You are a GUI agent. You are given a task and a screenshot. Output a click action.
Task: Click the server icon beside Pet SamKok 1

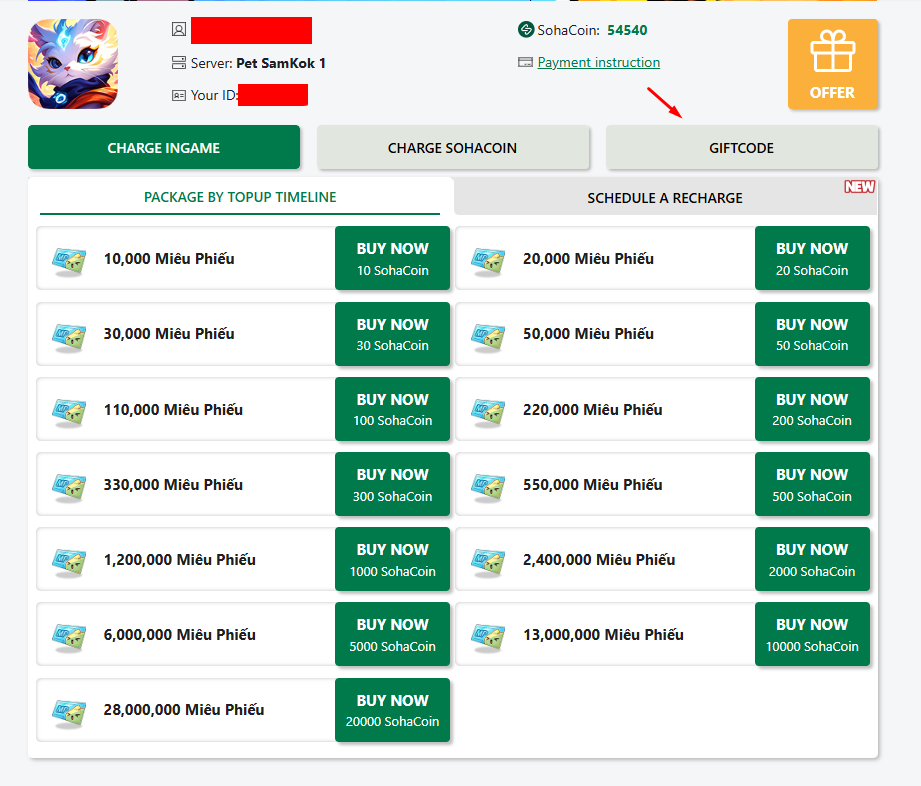[x=179, y=63]
